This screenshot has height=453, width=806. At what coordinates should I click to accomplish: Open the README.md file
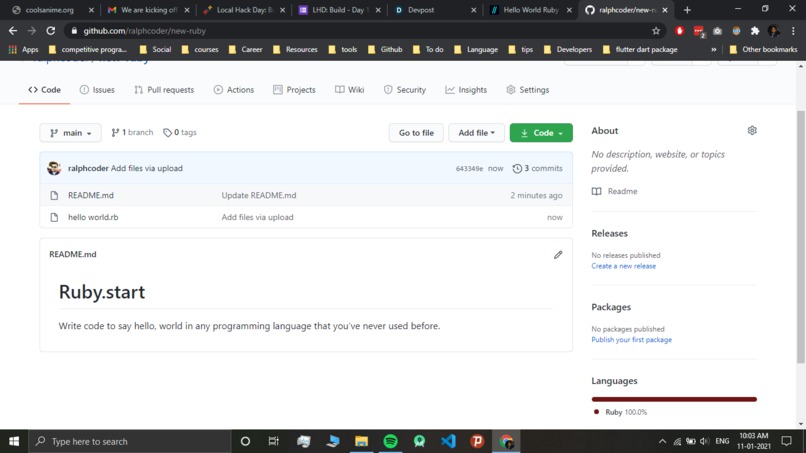click(90, 195)
